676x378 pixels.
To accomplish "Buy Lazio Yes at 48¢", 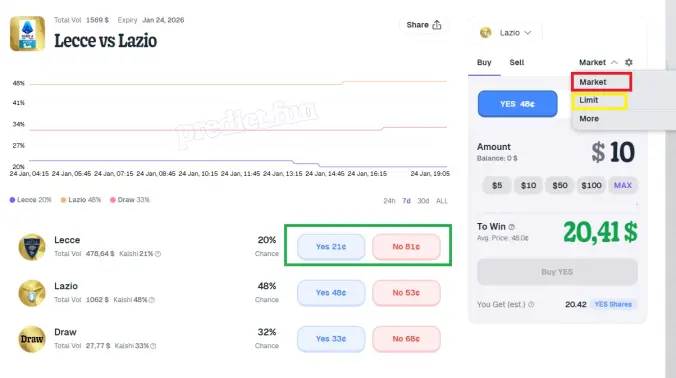I will coord(331,293).
